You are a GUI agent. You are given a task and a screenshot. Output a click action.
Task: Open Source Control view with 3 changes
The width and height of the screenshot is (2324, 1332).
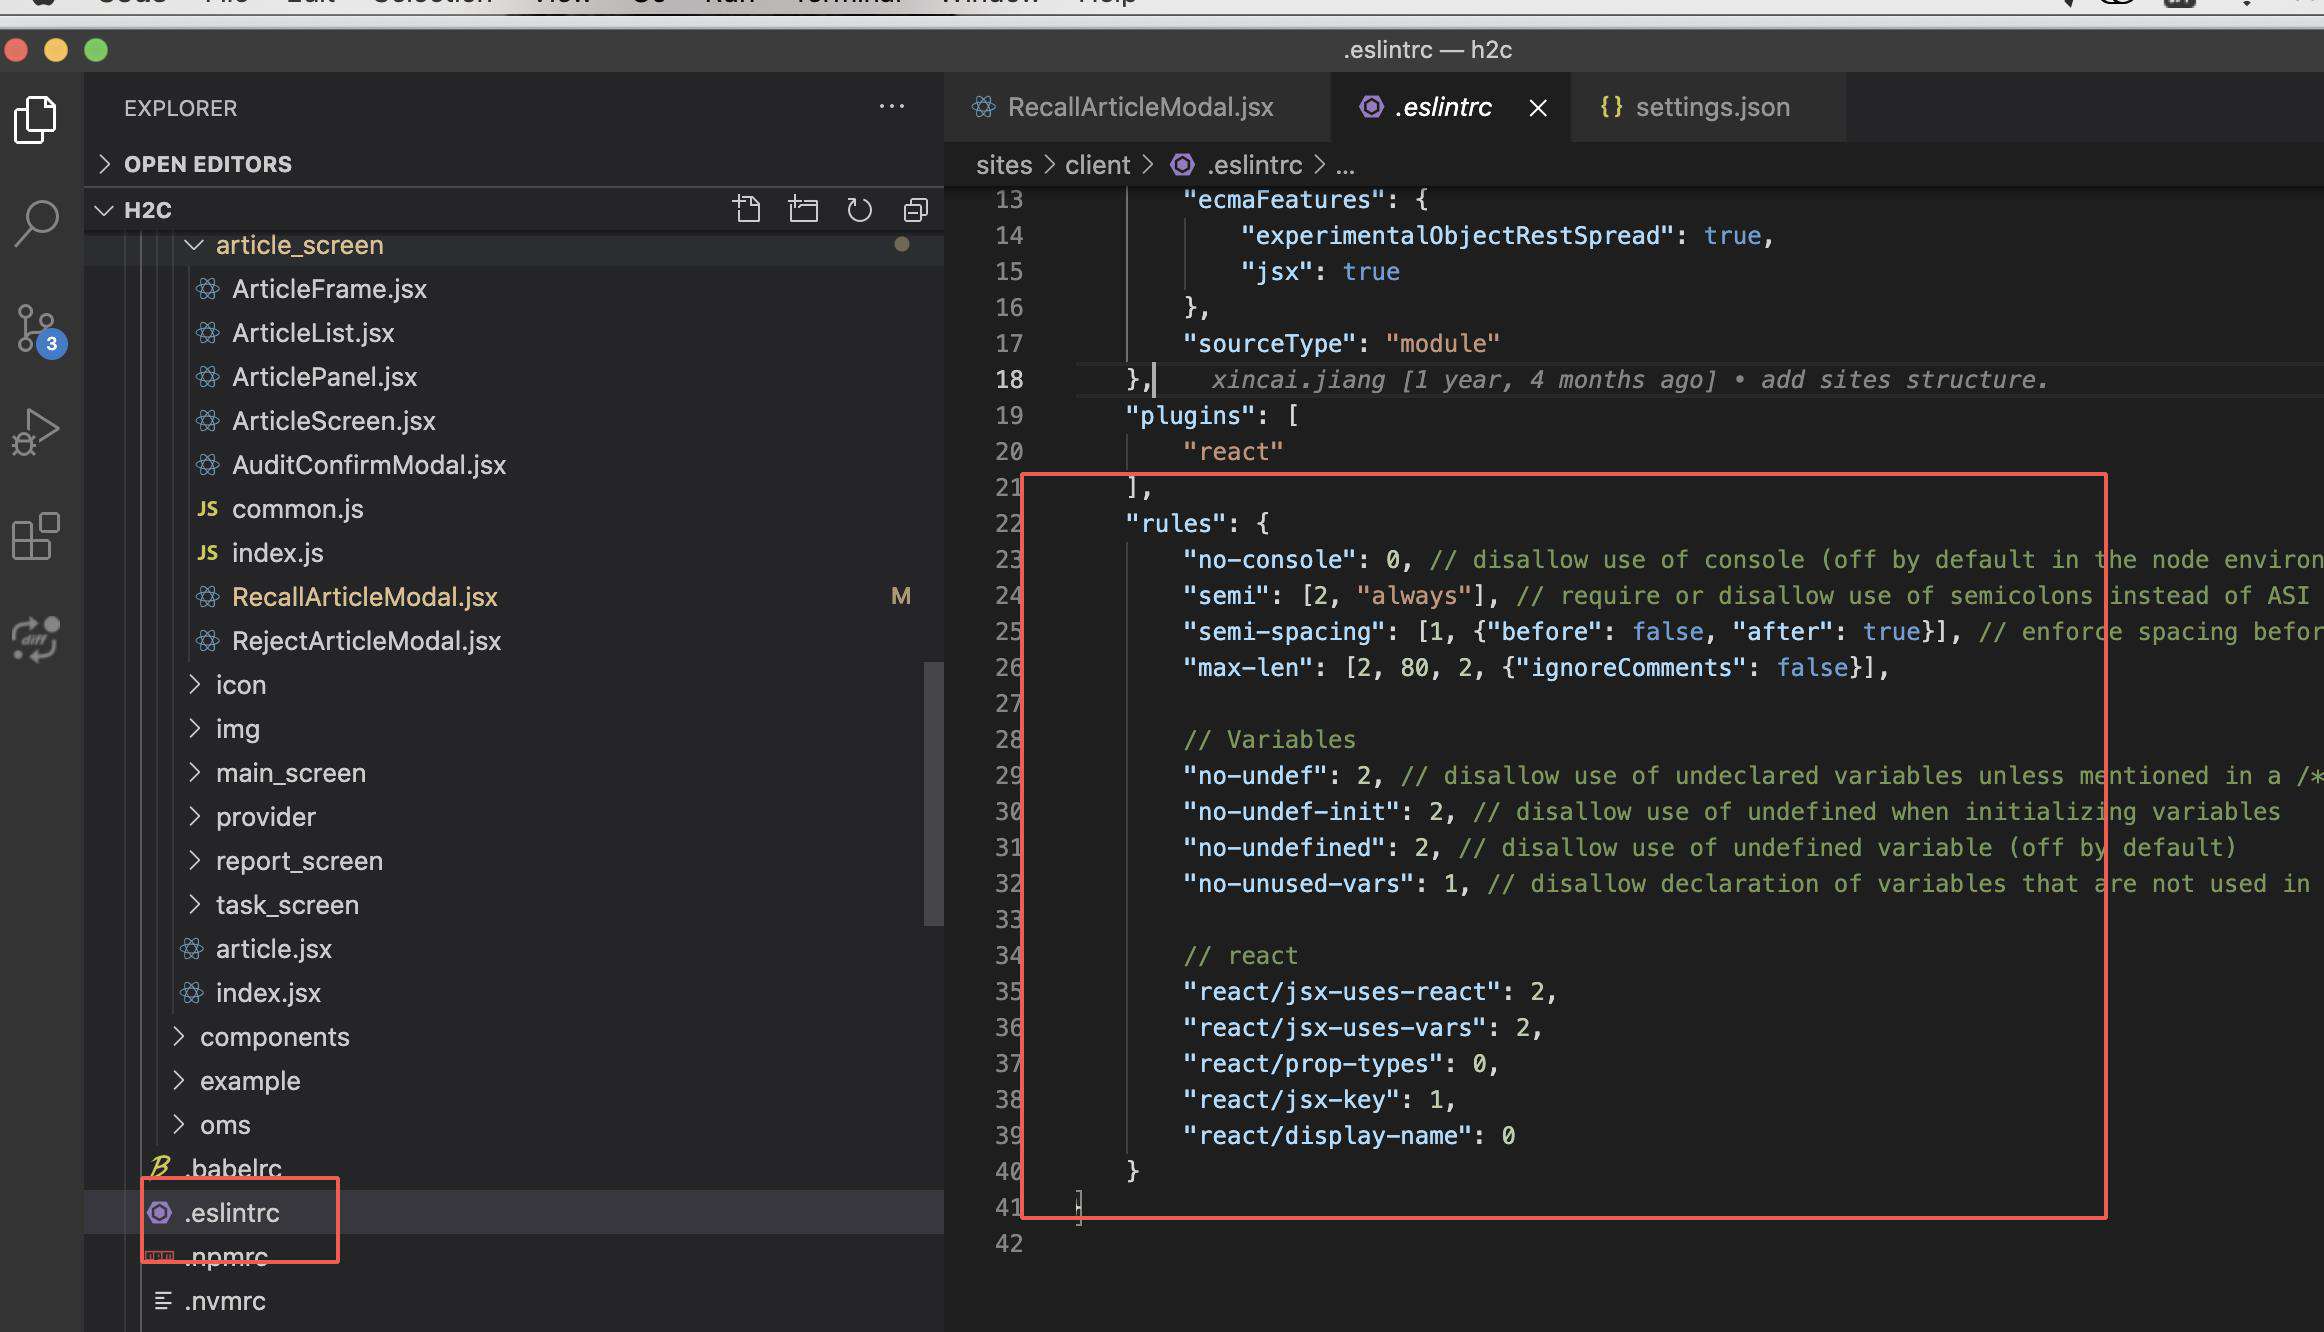point(38,330)
